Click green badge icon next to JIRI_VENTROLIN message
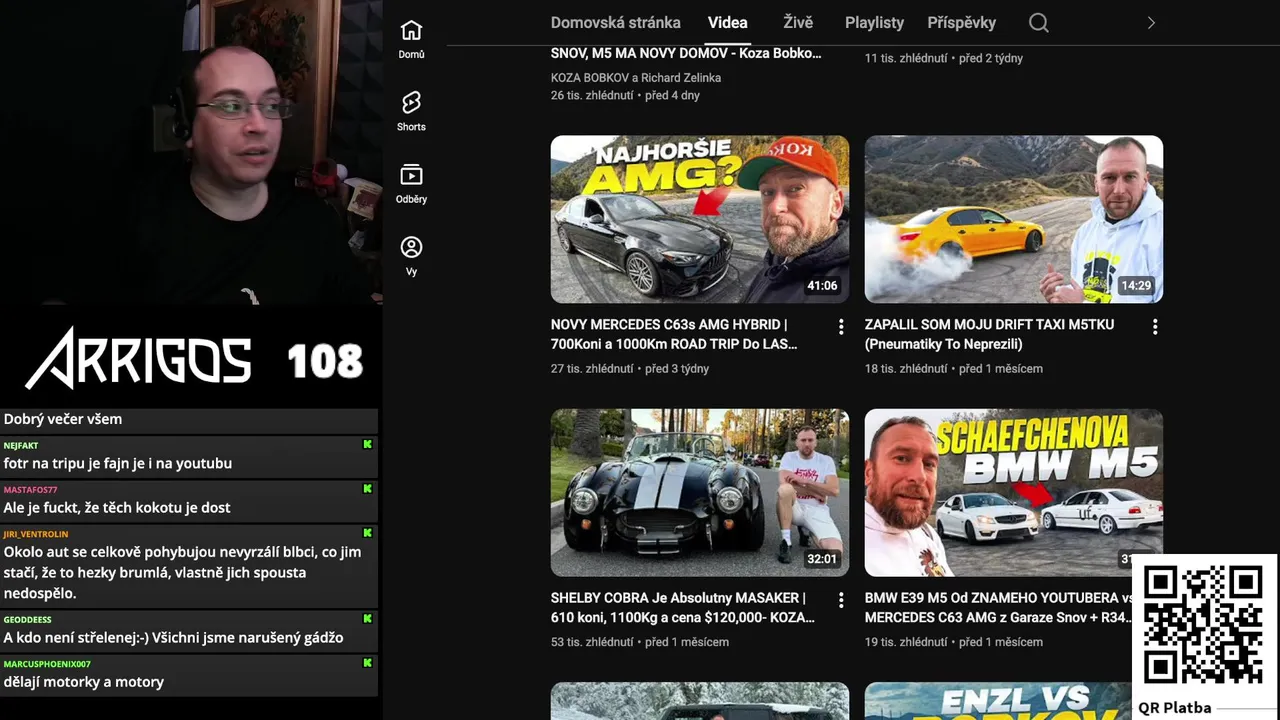Viewport: 1280px width, 720px height. click(x=367, y=533)
